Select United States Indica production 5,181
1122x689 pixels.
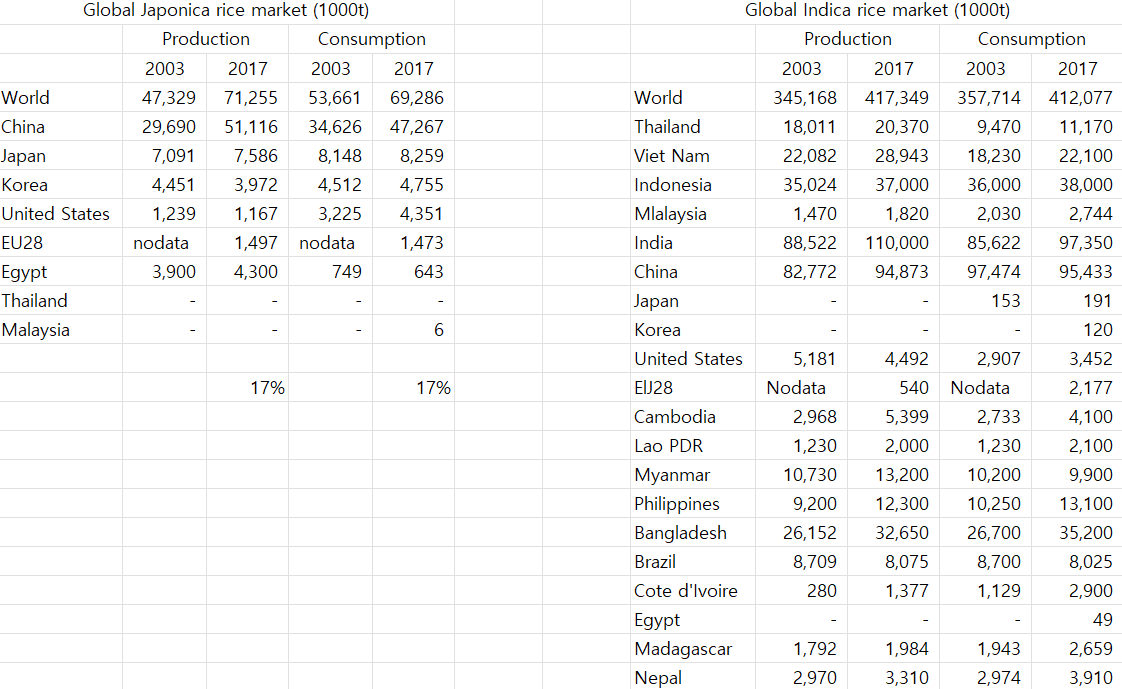[814, 359]
